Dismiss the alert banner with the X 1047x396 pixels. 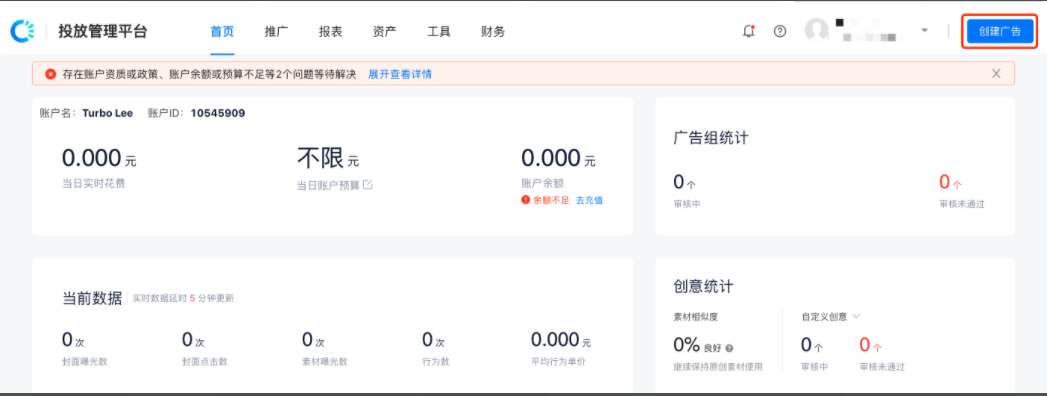pos(996,73)
